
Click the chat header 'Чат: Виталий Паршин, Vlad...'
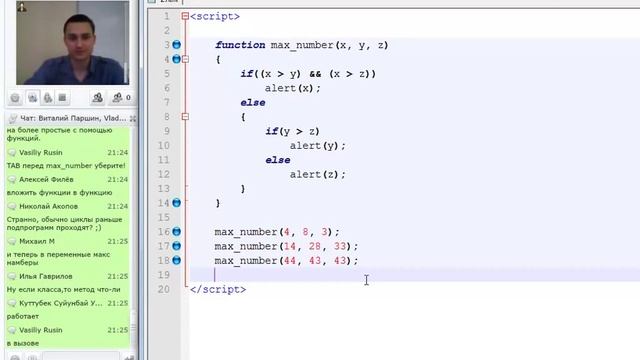tap(73, 118)
